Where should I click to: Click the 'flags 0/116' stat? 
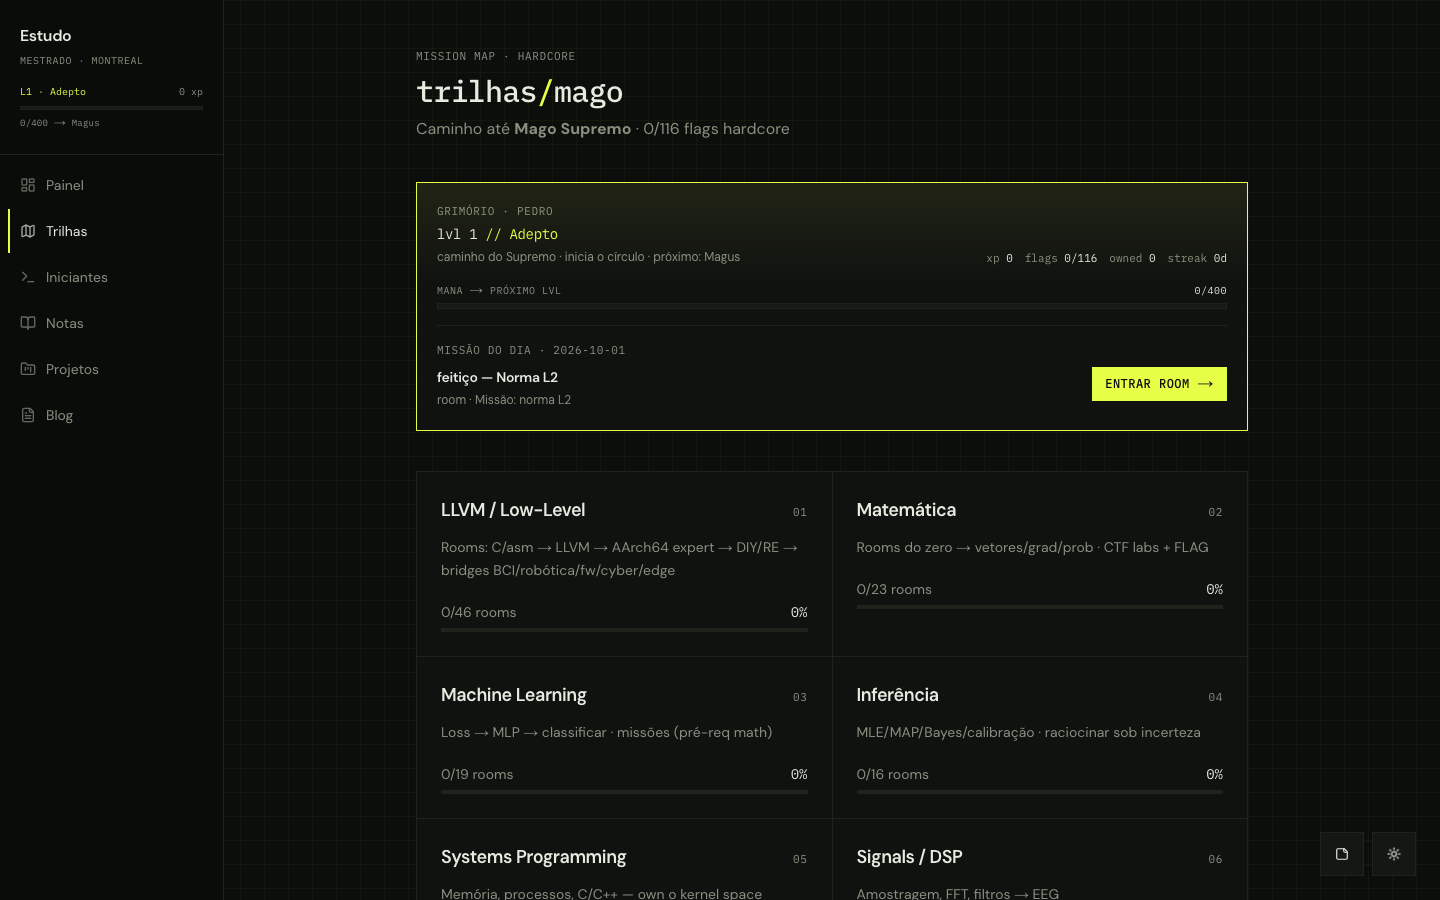[1061, 258]
